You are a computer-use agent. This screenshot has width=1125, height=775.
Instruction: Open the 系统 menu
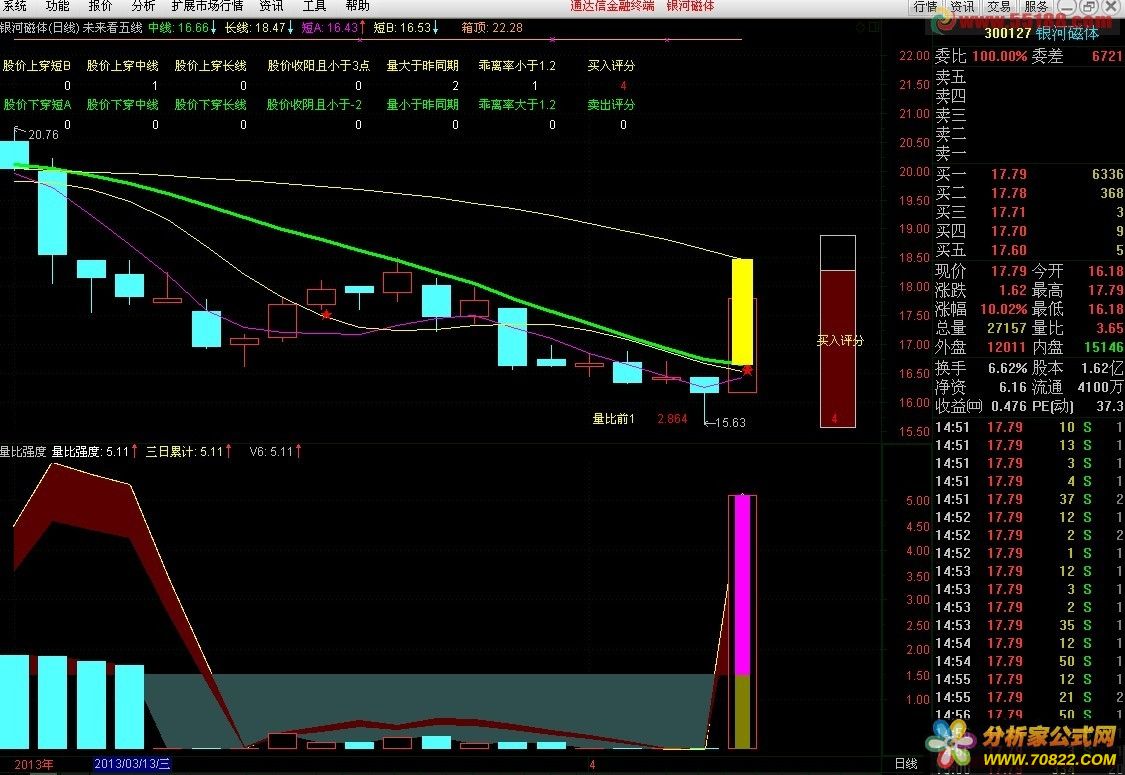coord(14,6)
